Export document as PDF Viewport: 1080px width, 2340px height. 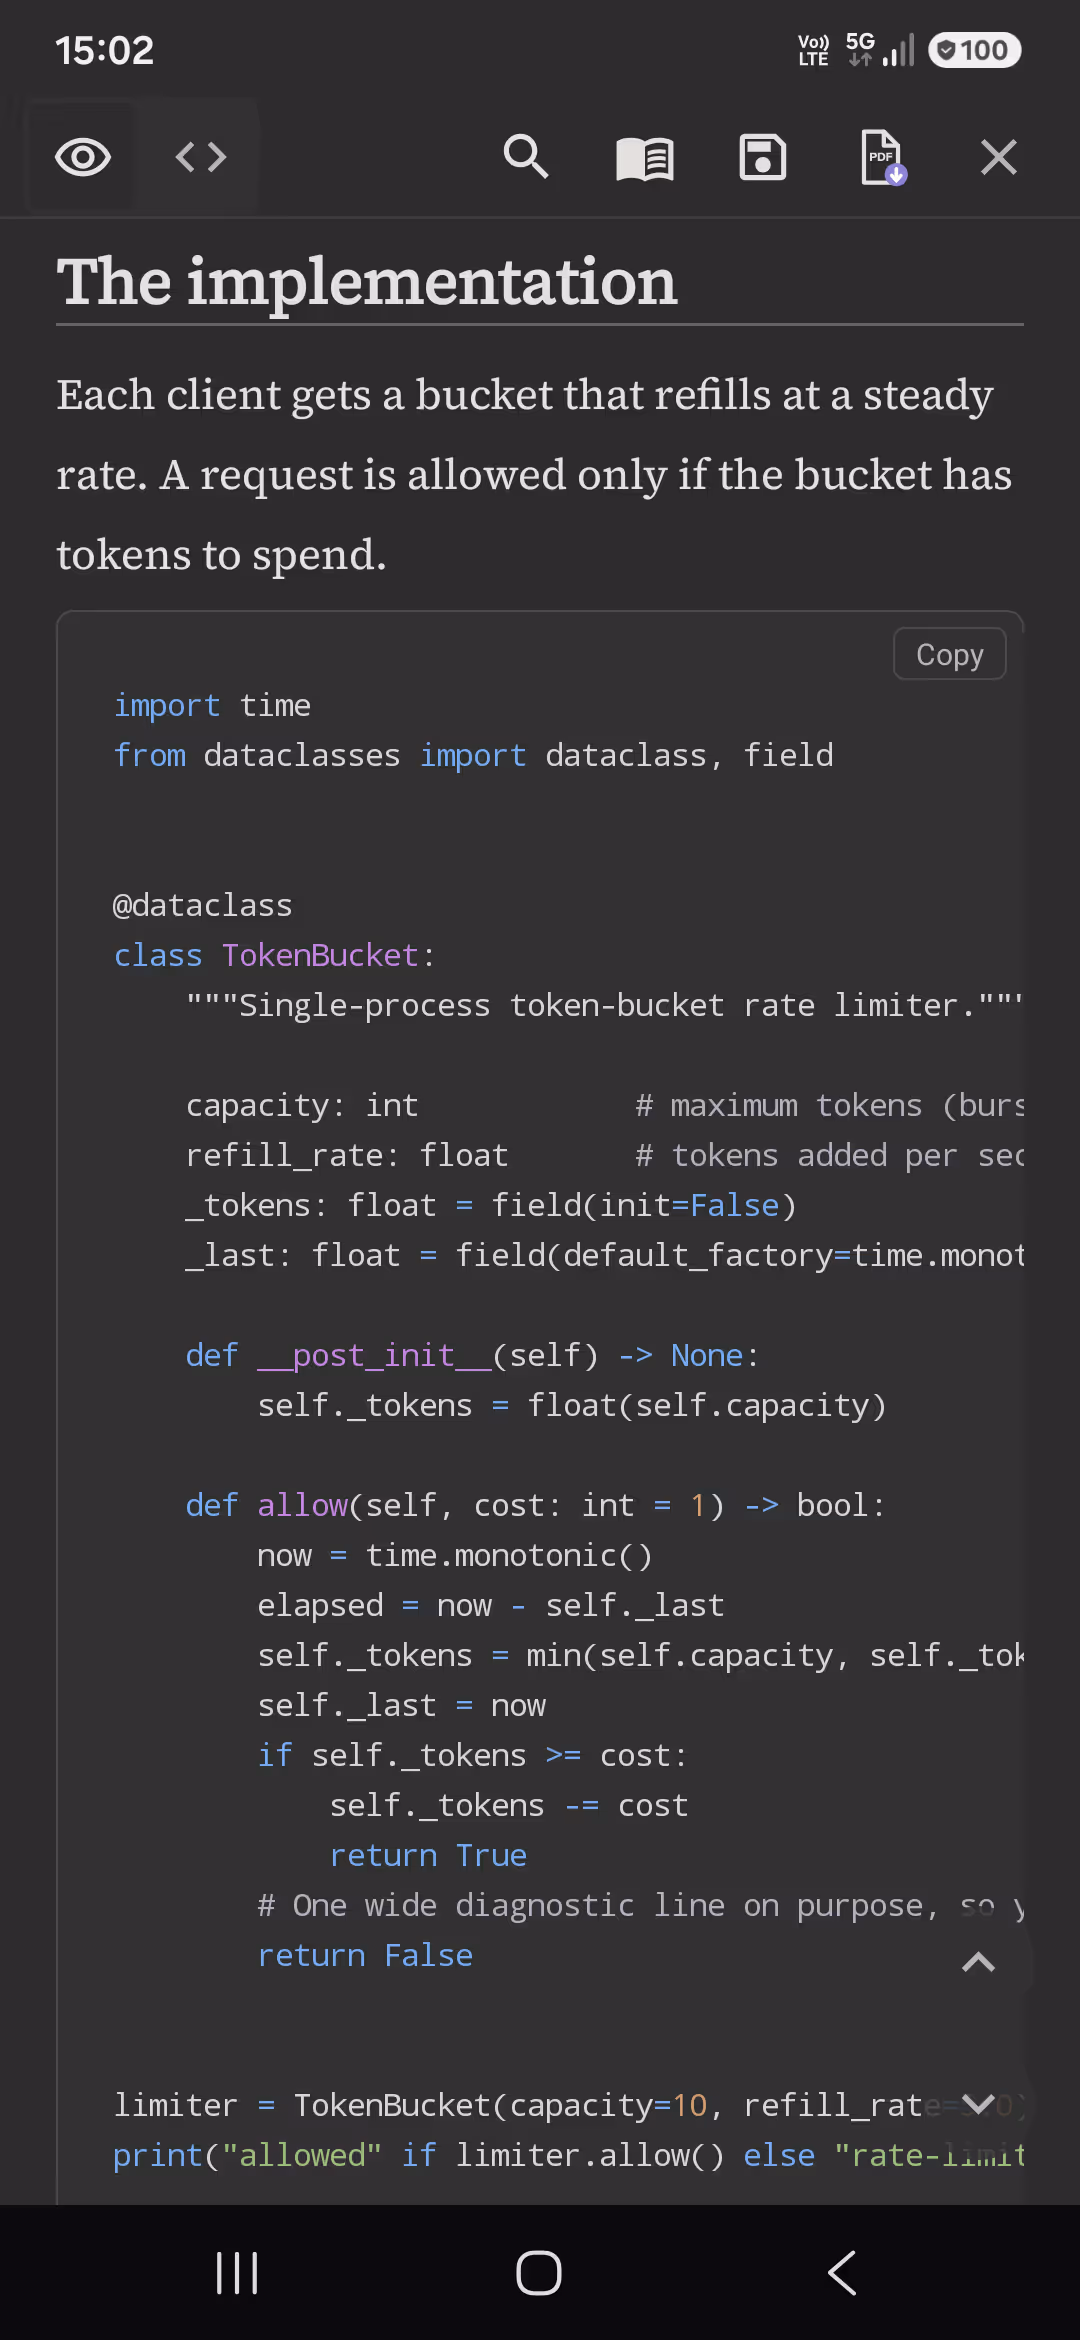882,157
